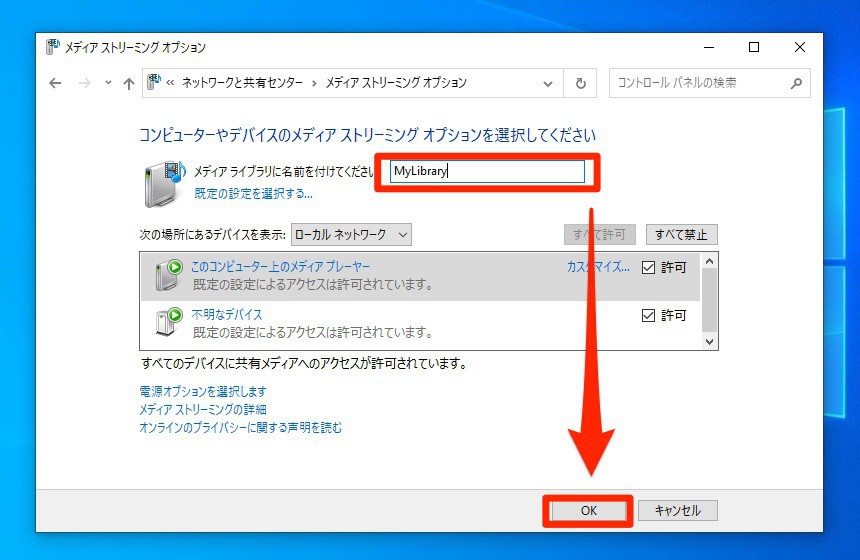Screen dimensions: 860x560
Task: Close the メディア ストリーミング オプション window
Action: pyautogui.click(x=800, y=47)
